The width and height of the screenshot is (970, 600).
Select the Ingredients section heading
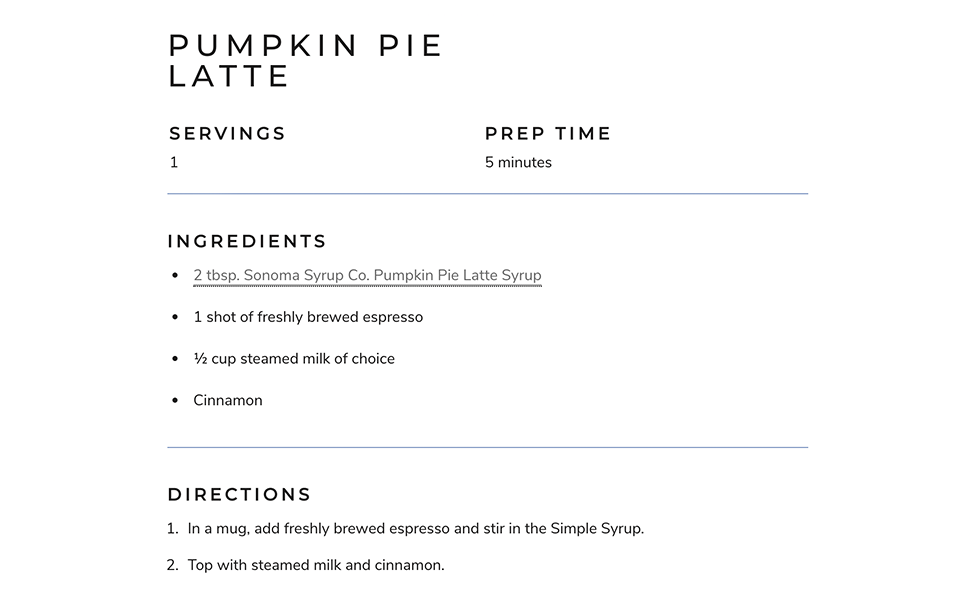coord(247,241)
